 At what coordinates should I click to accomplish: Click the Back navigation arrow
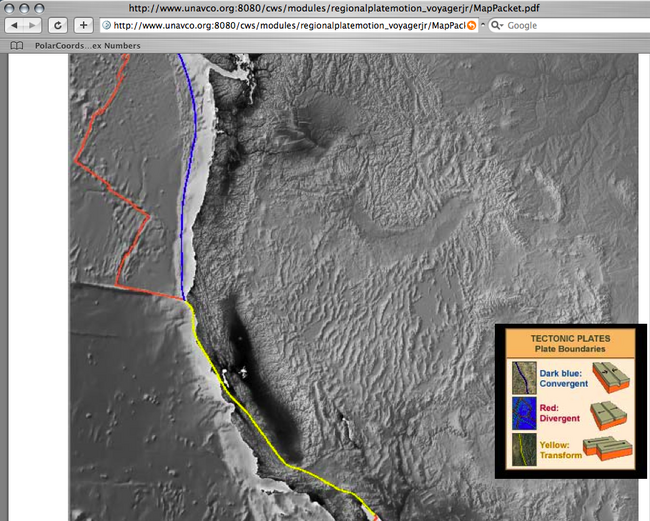click(15, 25)
